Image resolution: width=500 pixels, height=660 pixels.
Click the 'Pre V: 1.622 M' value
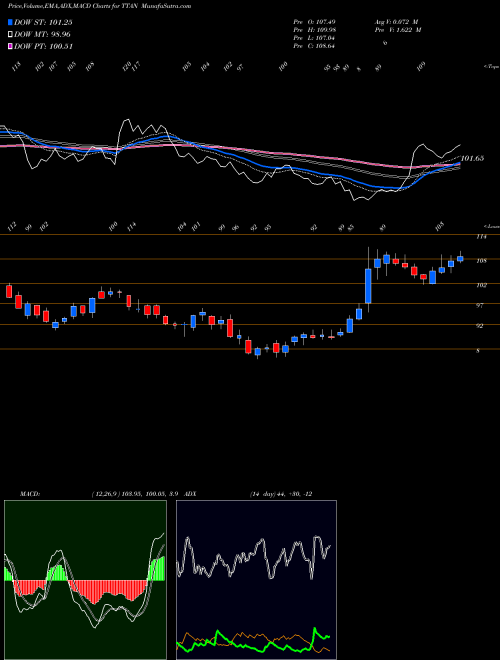point(398,30)
